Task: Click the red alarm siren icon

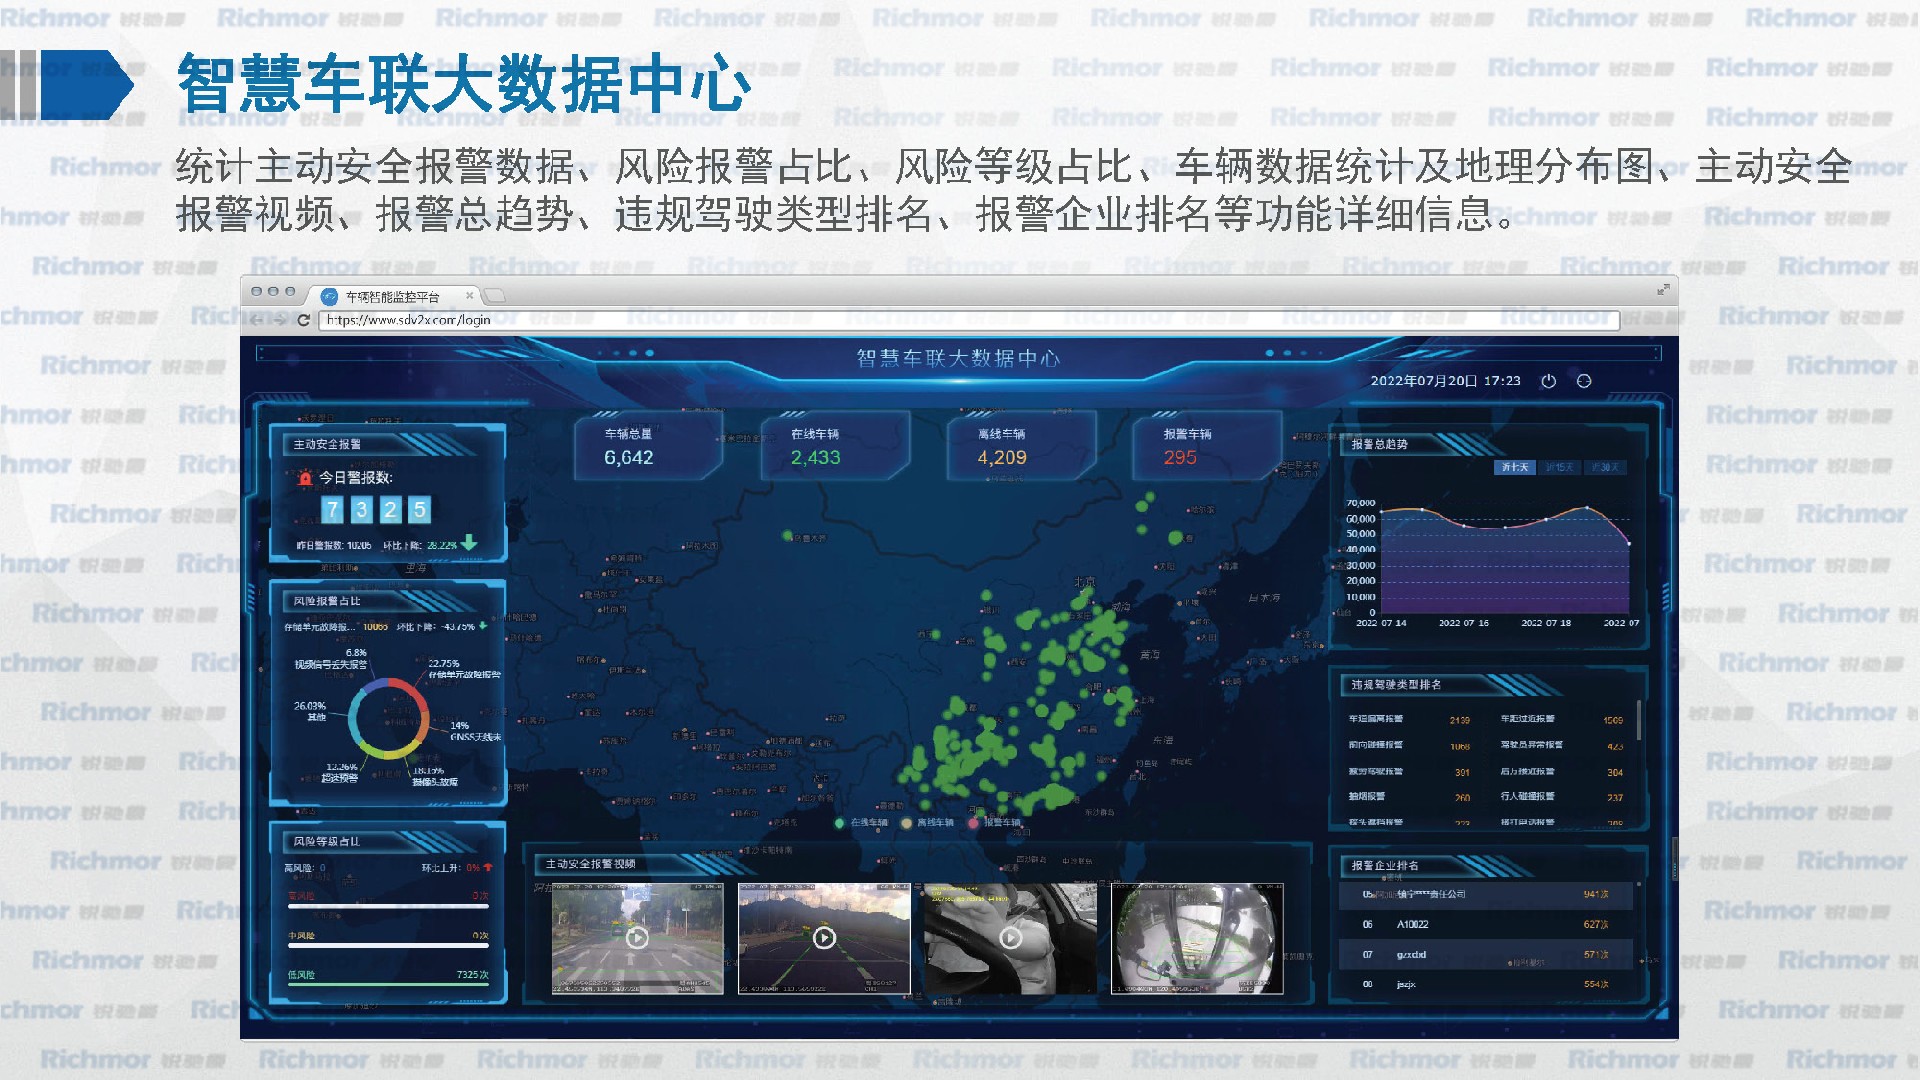Action: point(305,478)
